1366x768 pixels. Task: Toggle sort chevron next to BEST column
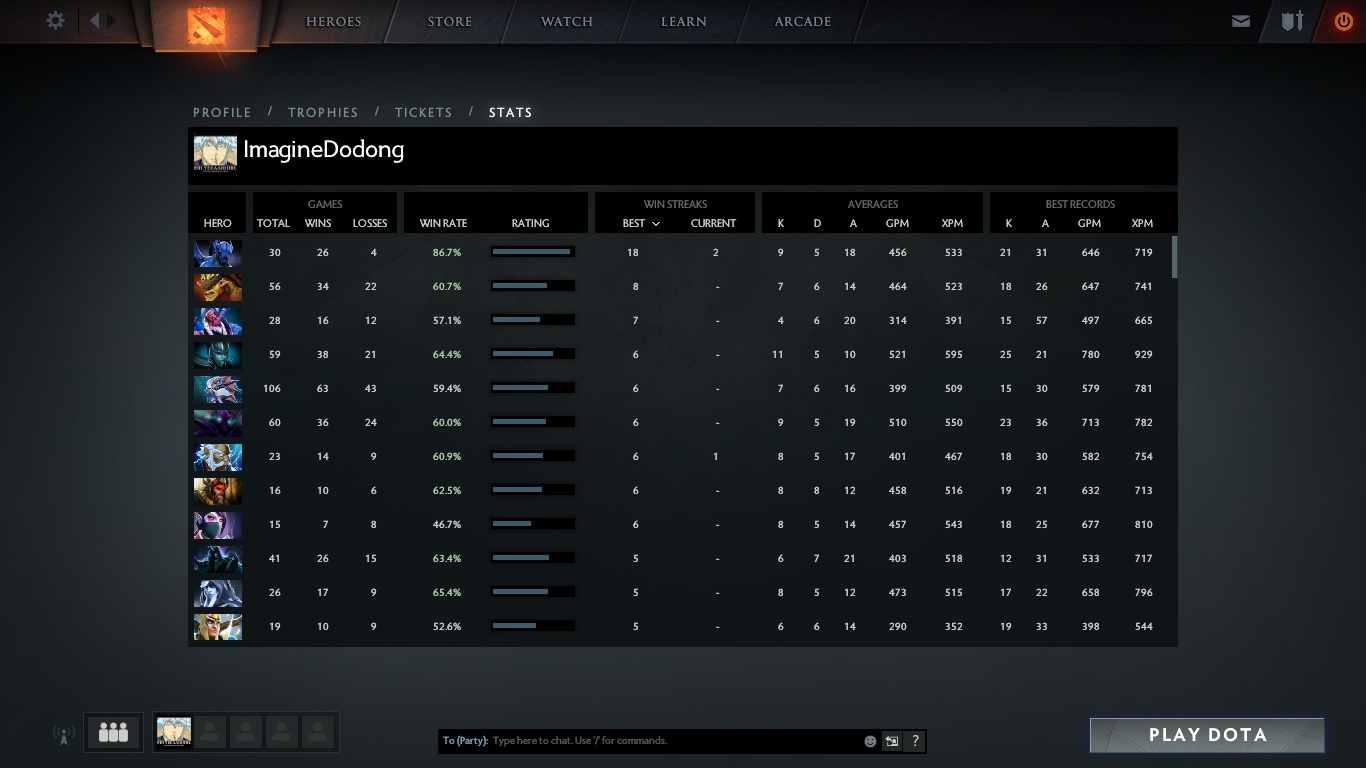(x=656, y=224)
